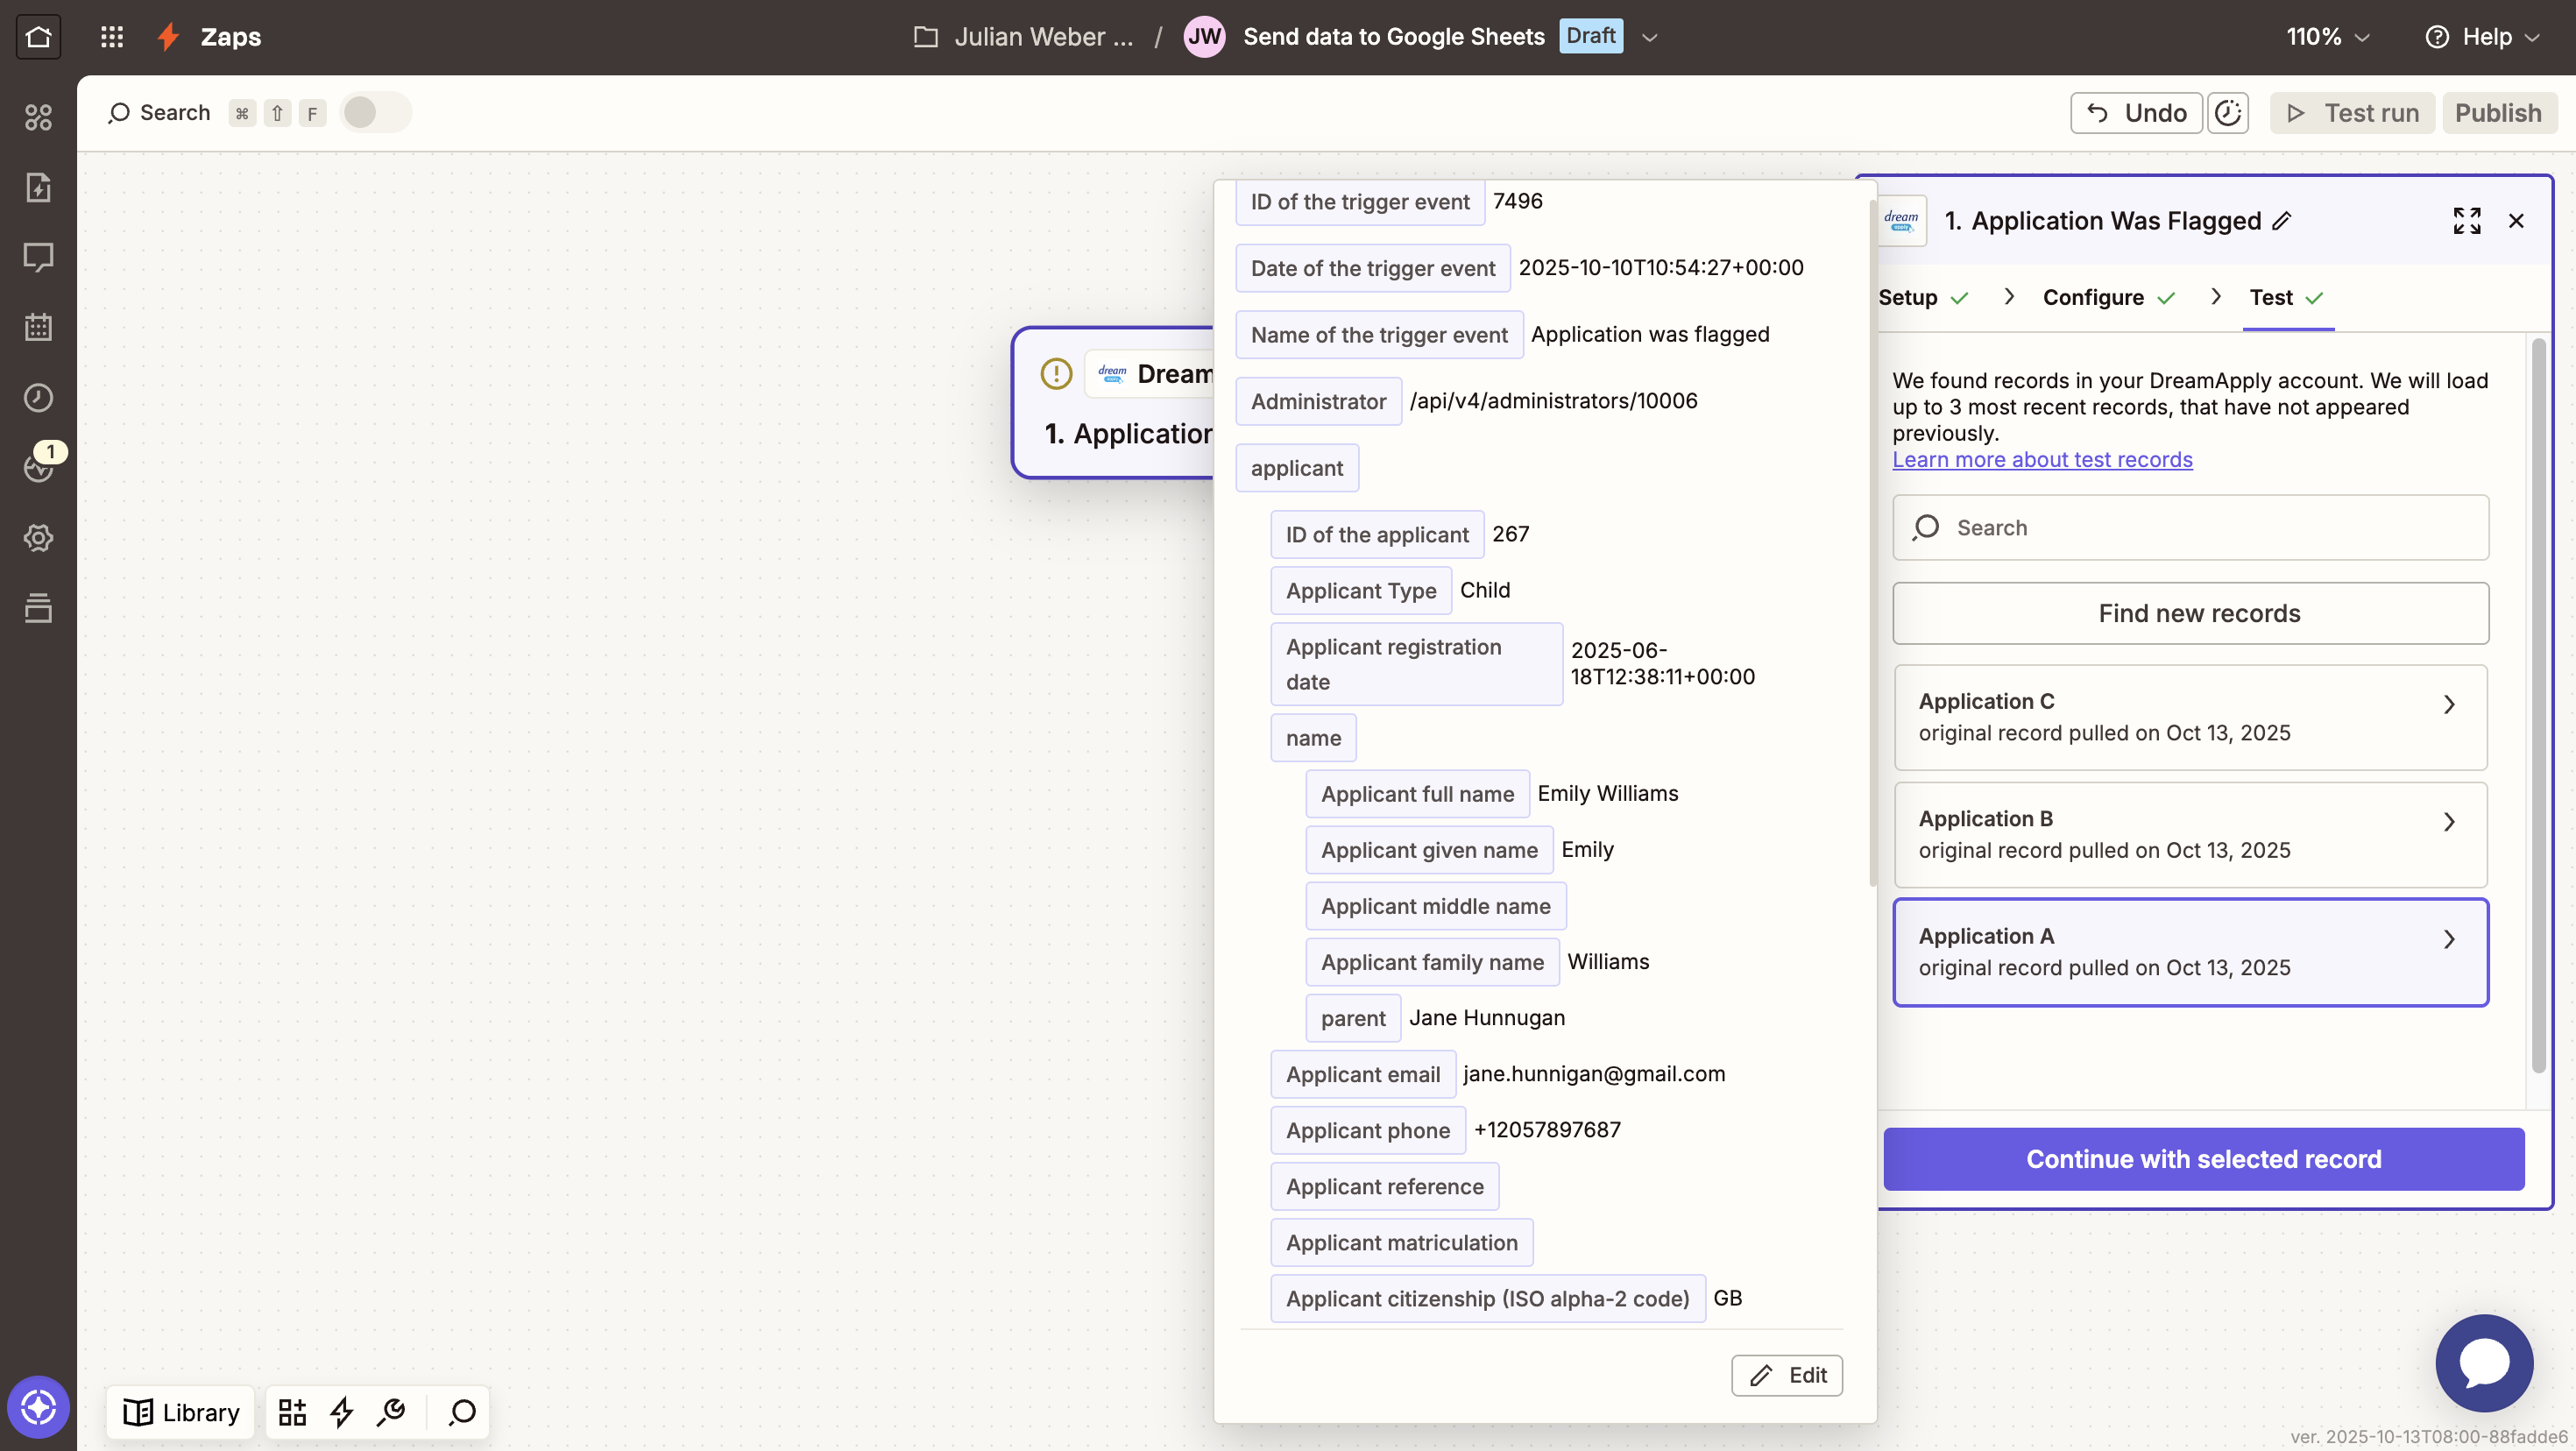The image size is (2576, 1451).
Task: Switch to the Configure tab
Action: pos(2109,298)
